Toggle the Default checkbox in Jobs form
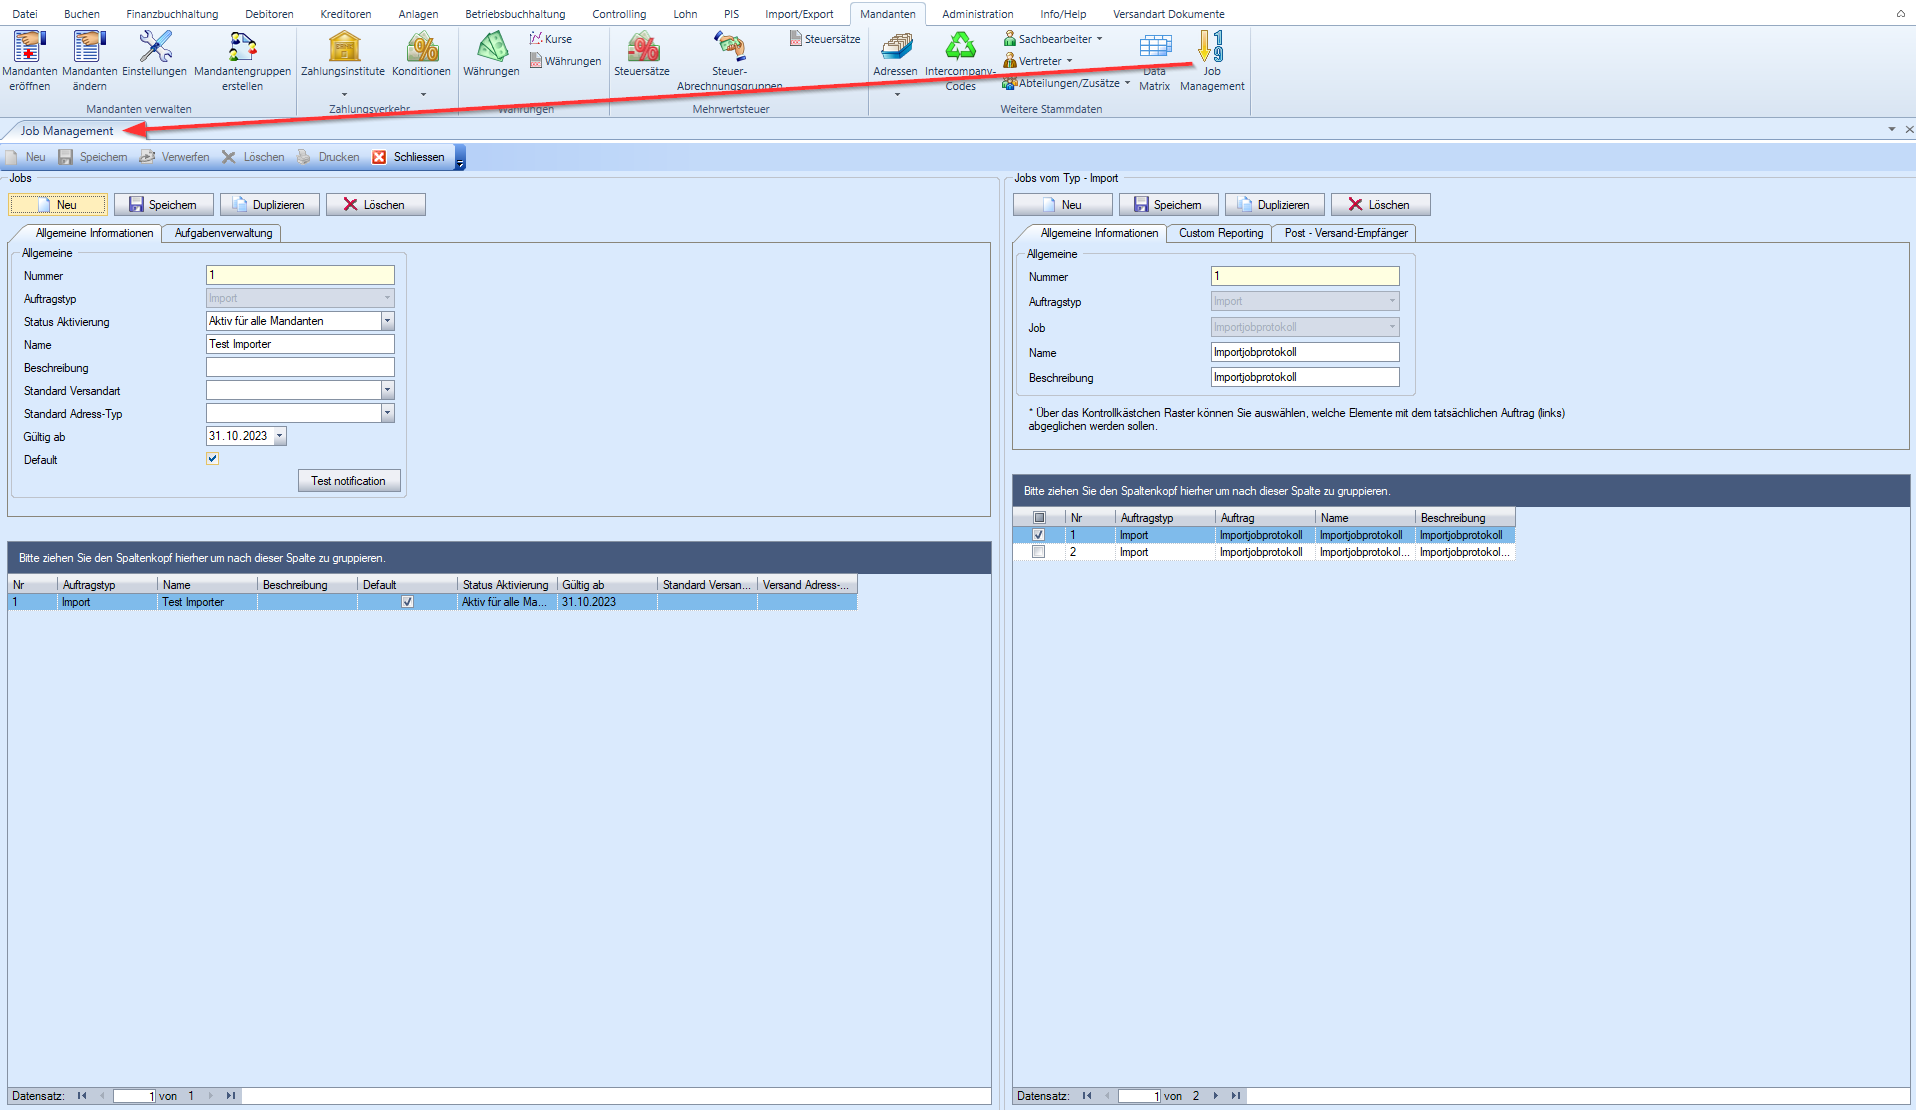Screen dimensions: 1916x1110 point(212,459)
